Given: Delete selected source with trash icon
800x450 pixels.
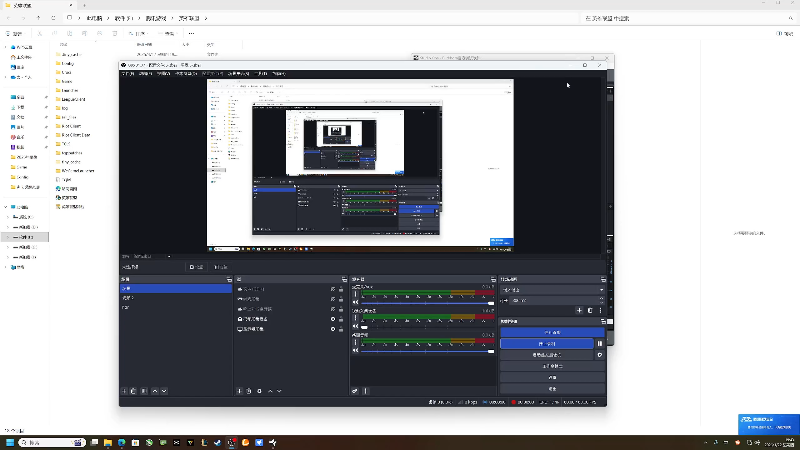Looking at the screenshot, I should click(249, 391).
